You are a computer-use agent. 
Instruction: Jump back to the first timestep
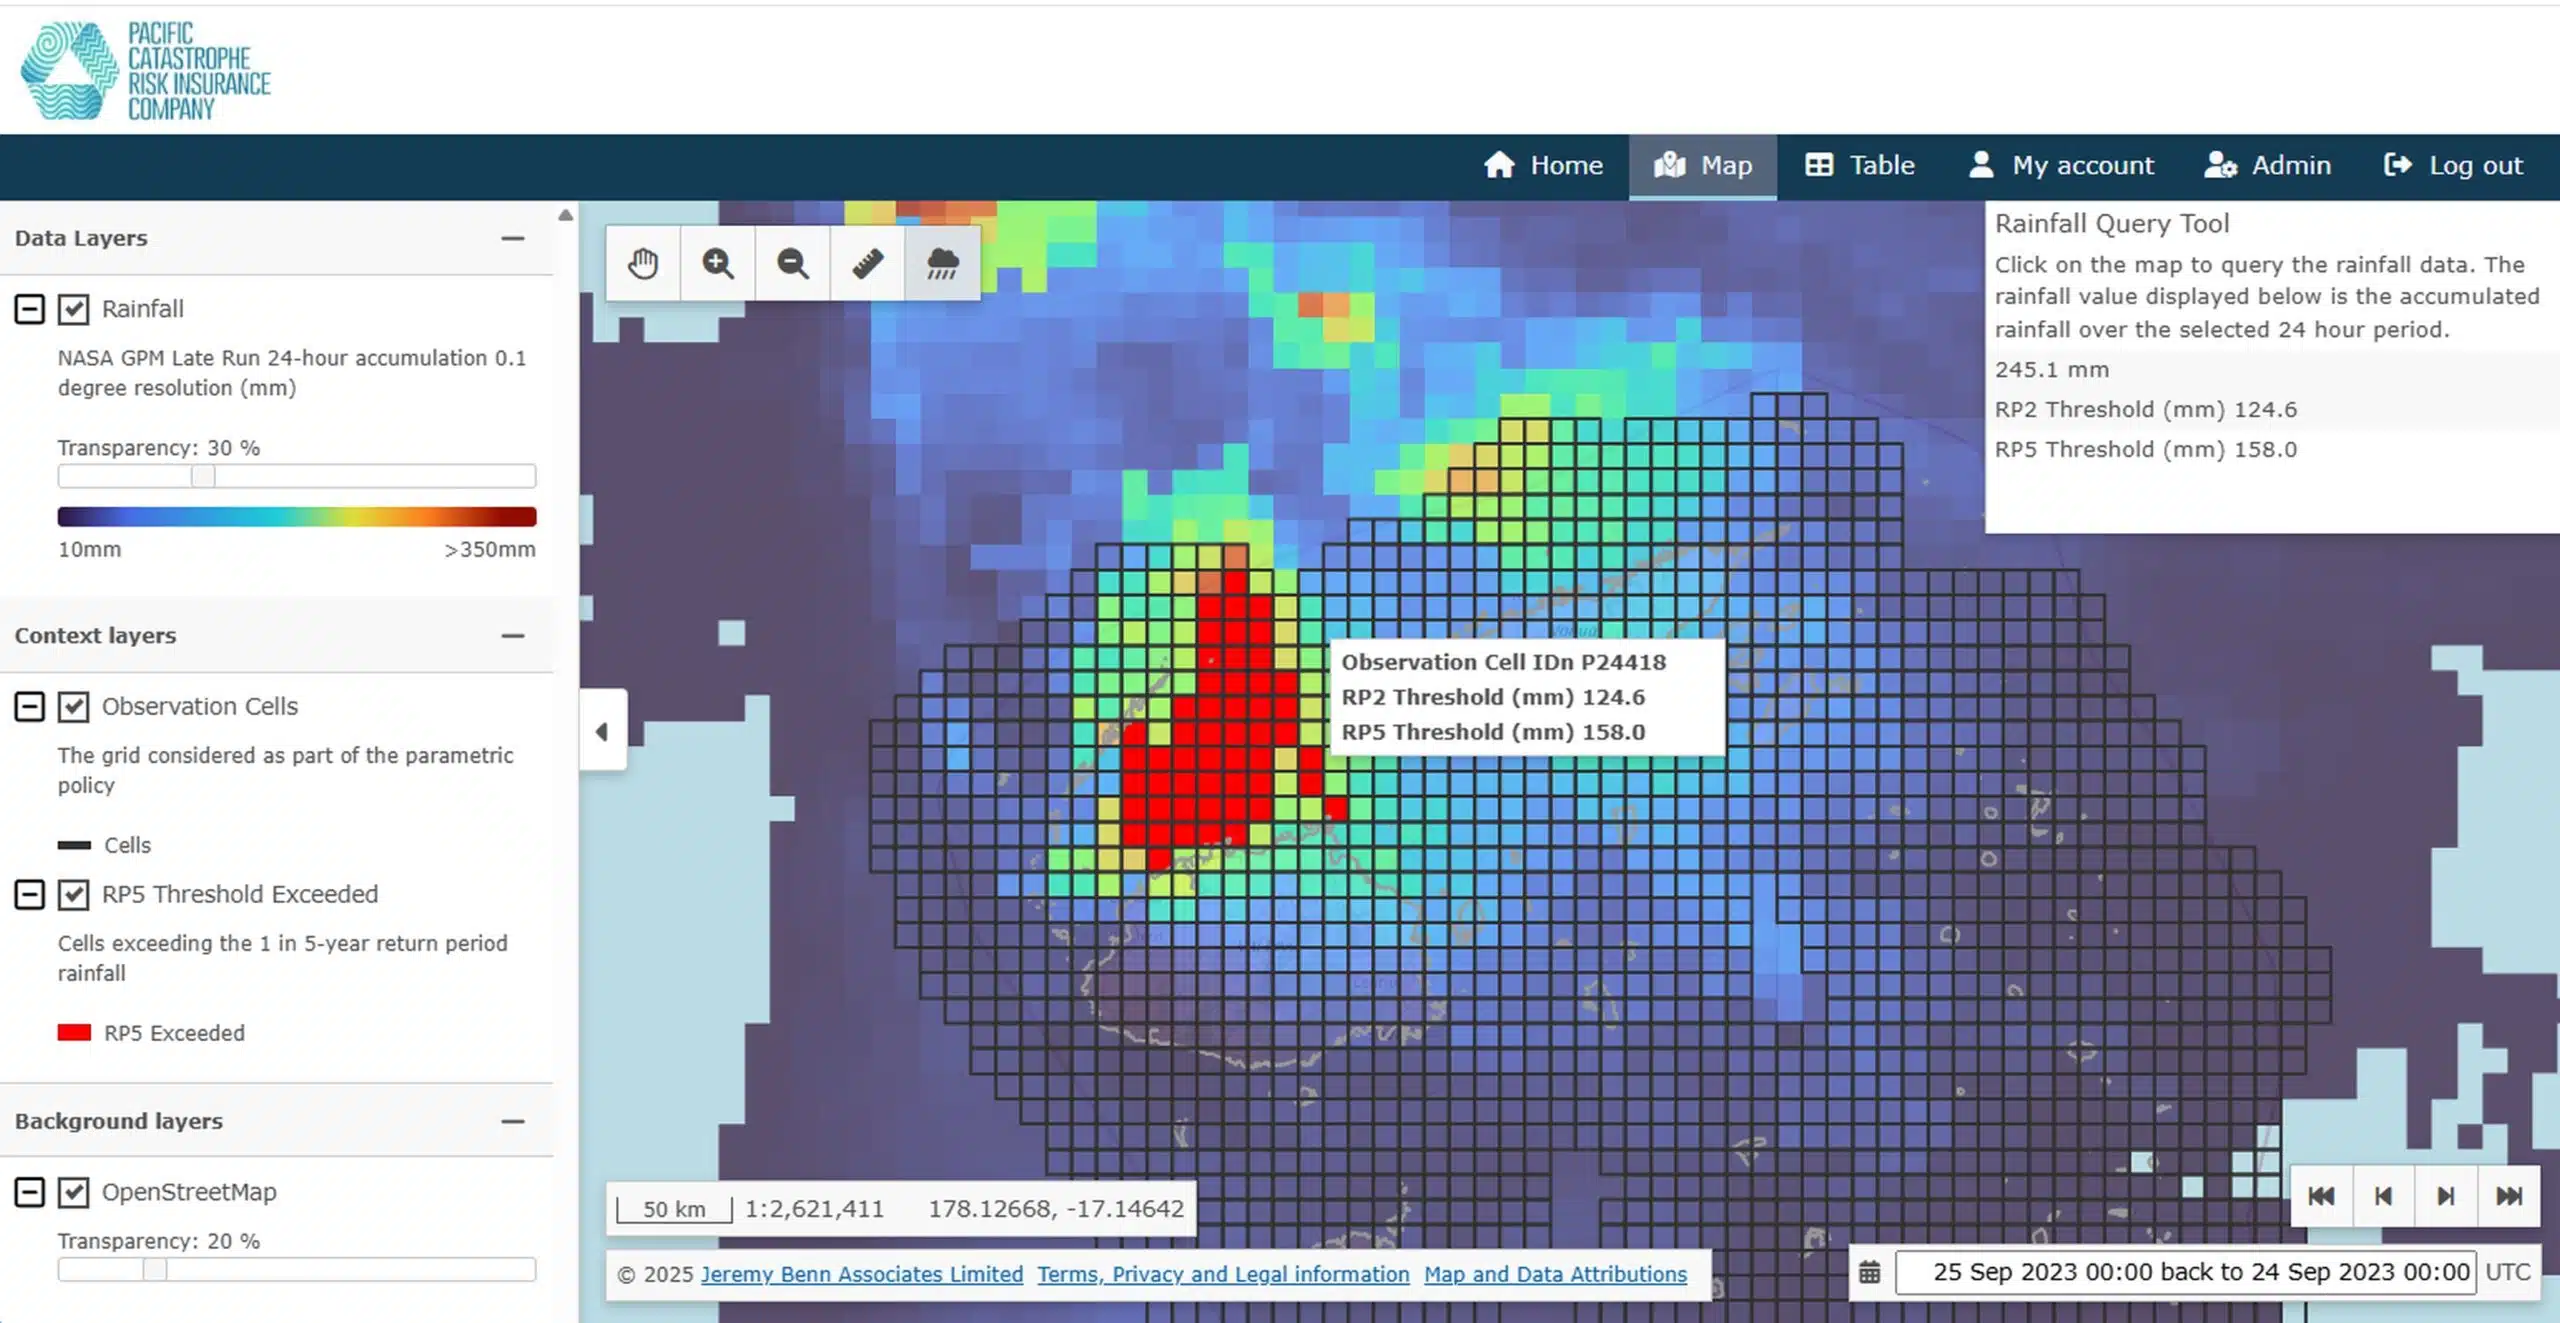click(x=2322, y=1194)
